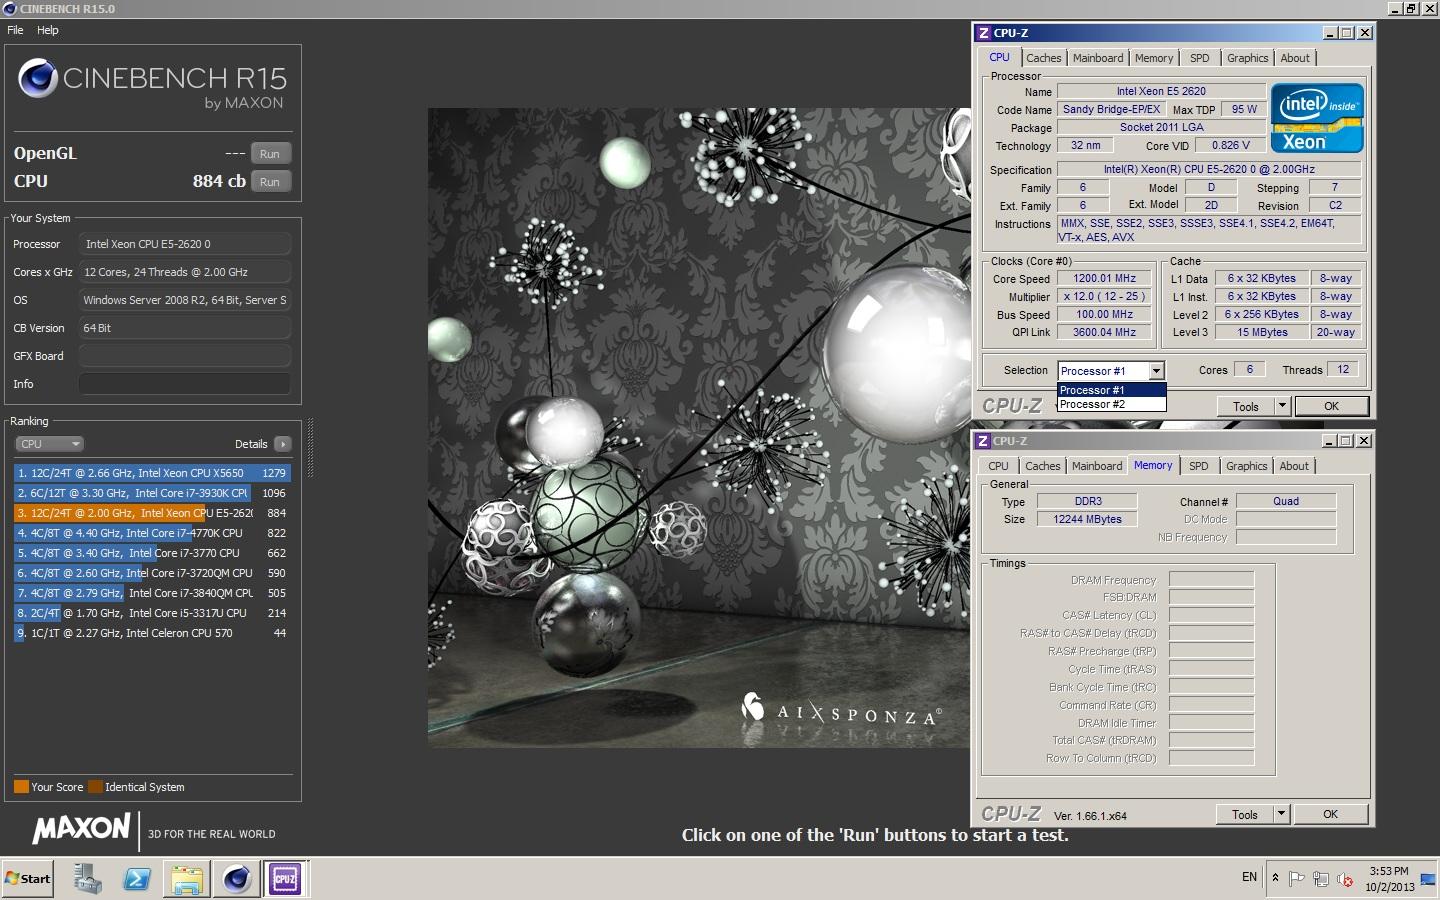Choose Processor #1 from the dropdown list
The width and height of the screenshot is (1440, 900).
point(1111,390)
